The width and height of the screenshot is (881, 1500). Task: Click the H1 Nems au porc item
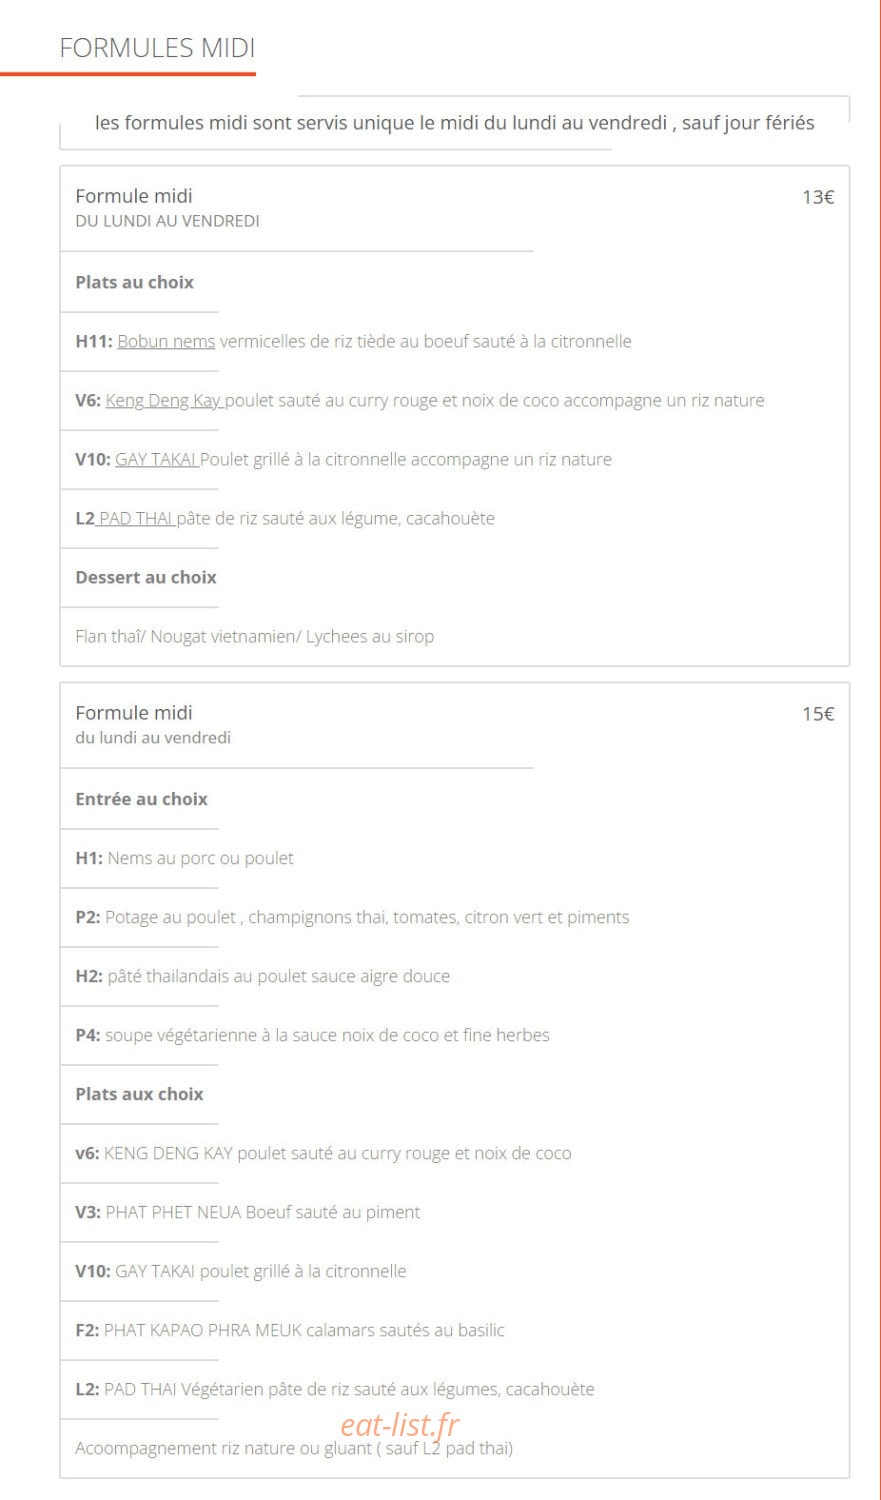(185, 858)
